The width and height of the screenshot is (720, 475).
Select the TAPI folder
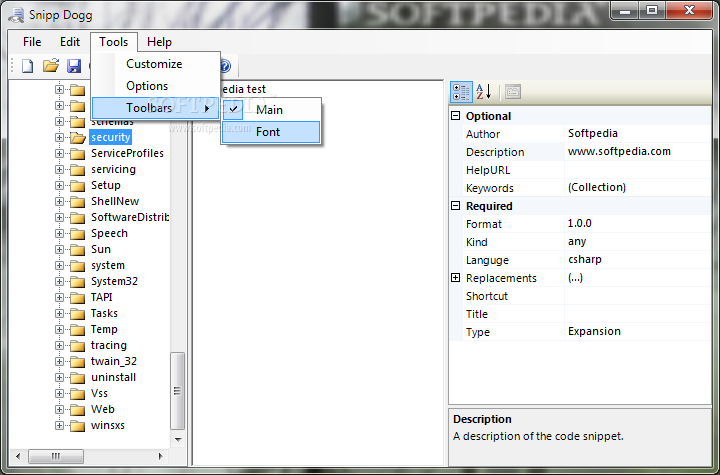tap(101, 297)
